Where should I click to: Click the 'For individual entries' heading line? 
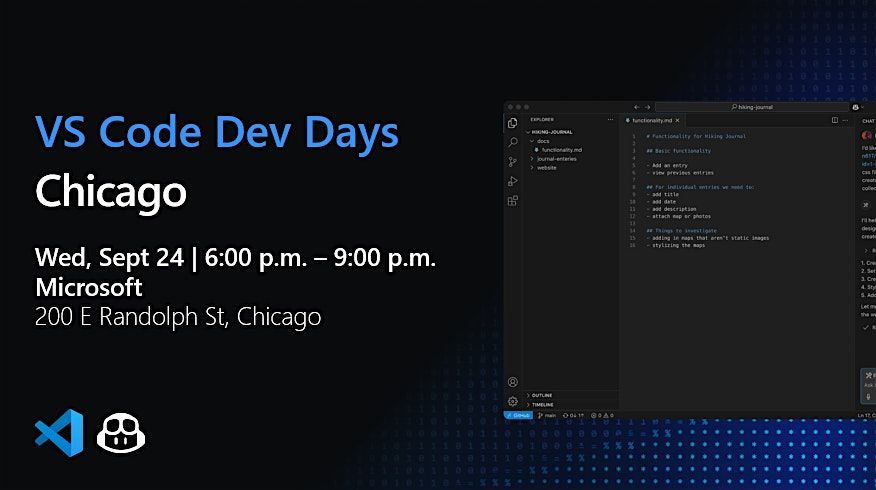click(x=700, y=187)
